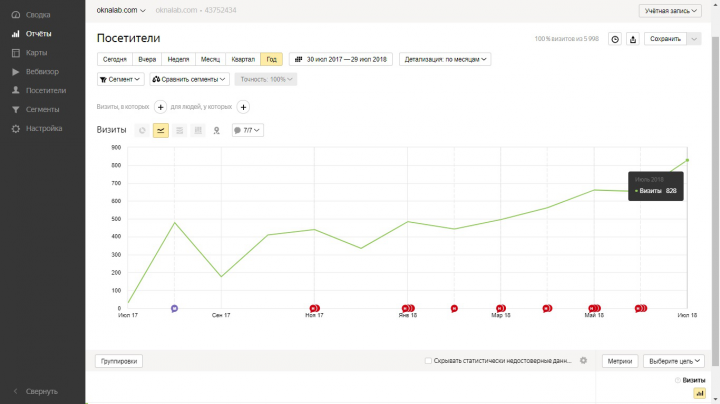
Task: Open the Учётная запись account menu
Action: pyautogui.click(x=670, y=11)
